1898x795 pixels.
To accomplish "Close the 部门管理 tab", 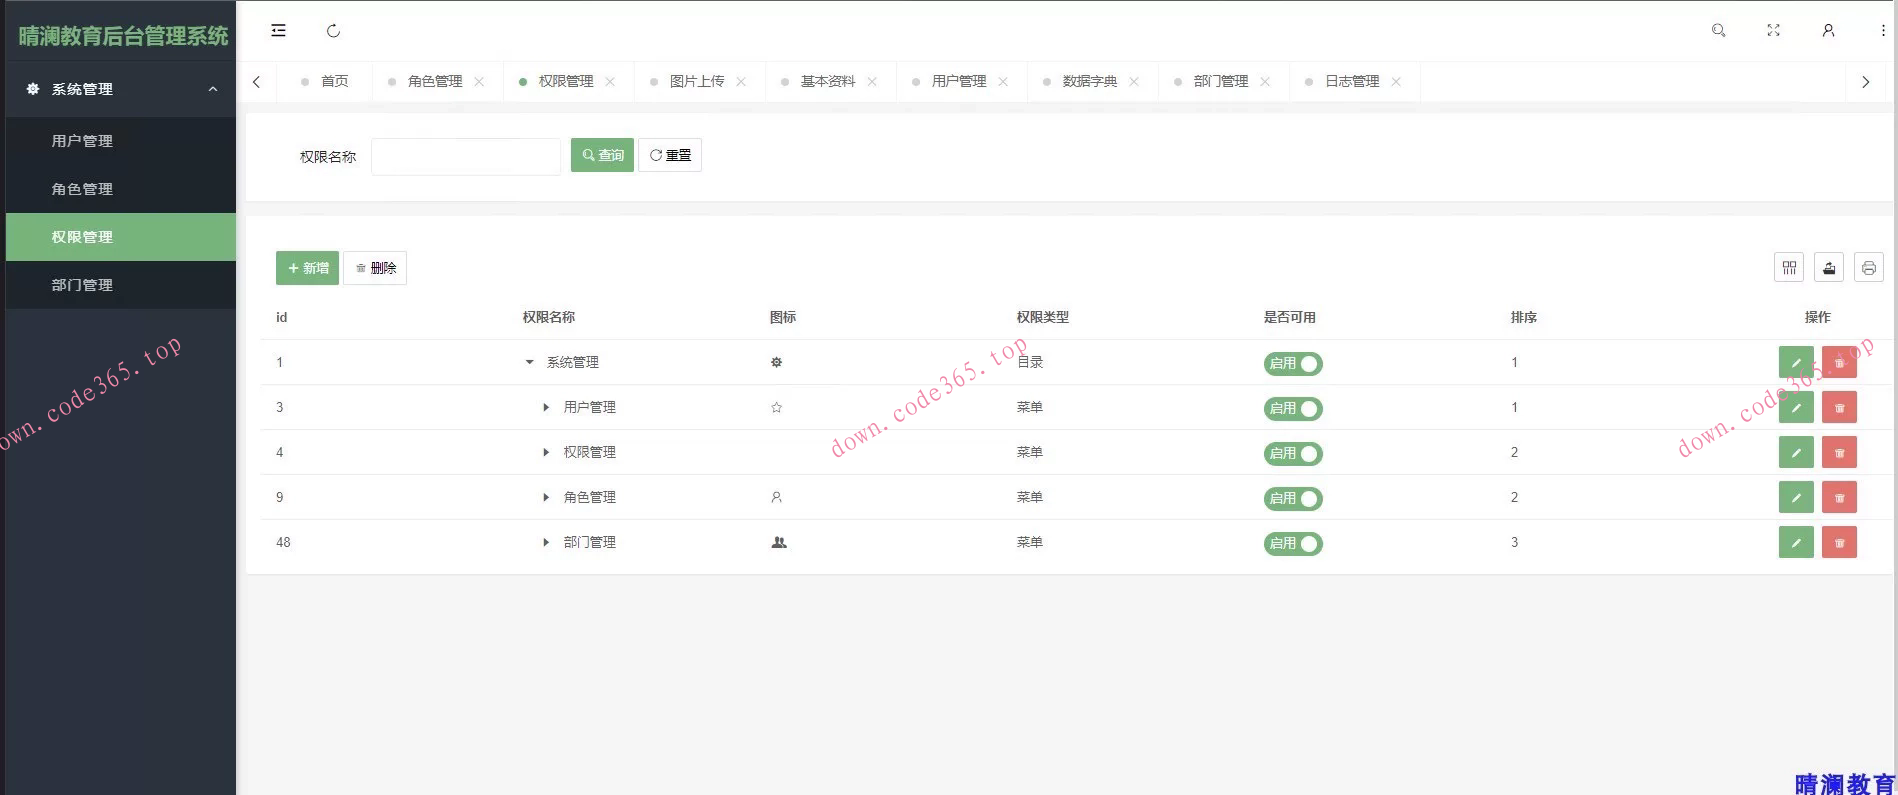I will coord(1265,82).
